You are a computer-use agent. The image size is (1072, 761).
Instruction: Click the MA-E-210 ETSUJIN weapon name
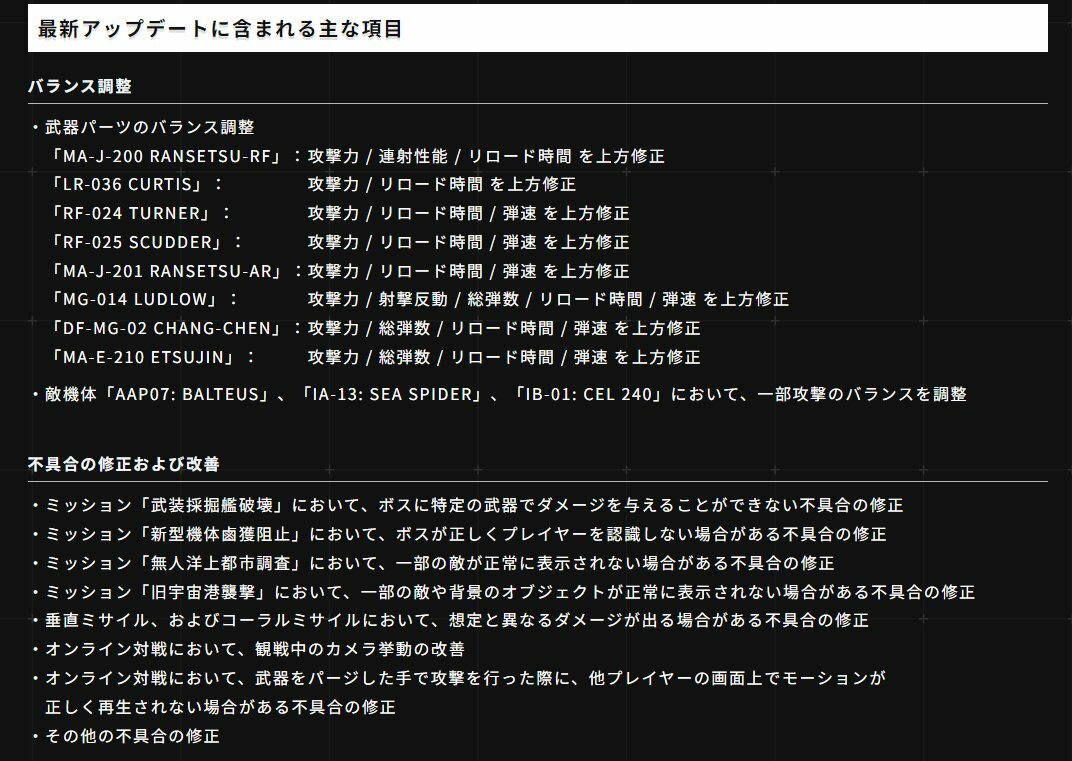point(149,357)
